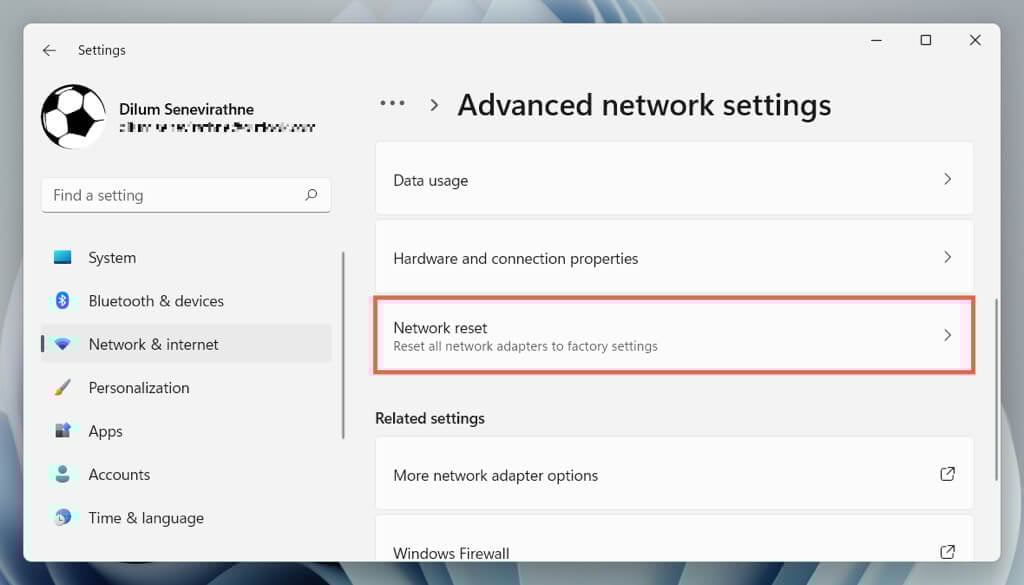The image size is (1024, 585).
Task: Click the Time & language globe icon
Action: (63, 518)
